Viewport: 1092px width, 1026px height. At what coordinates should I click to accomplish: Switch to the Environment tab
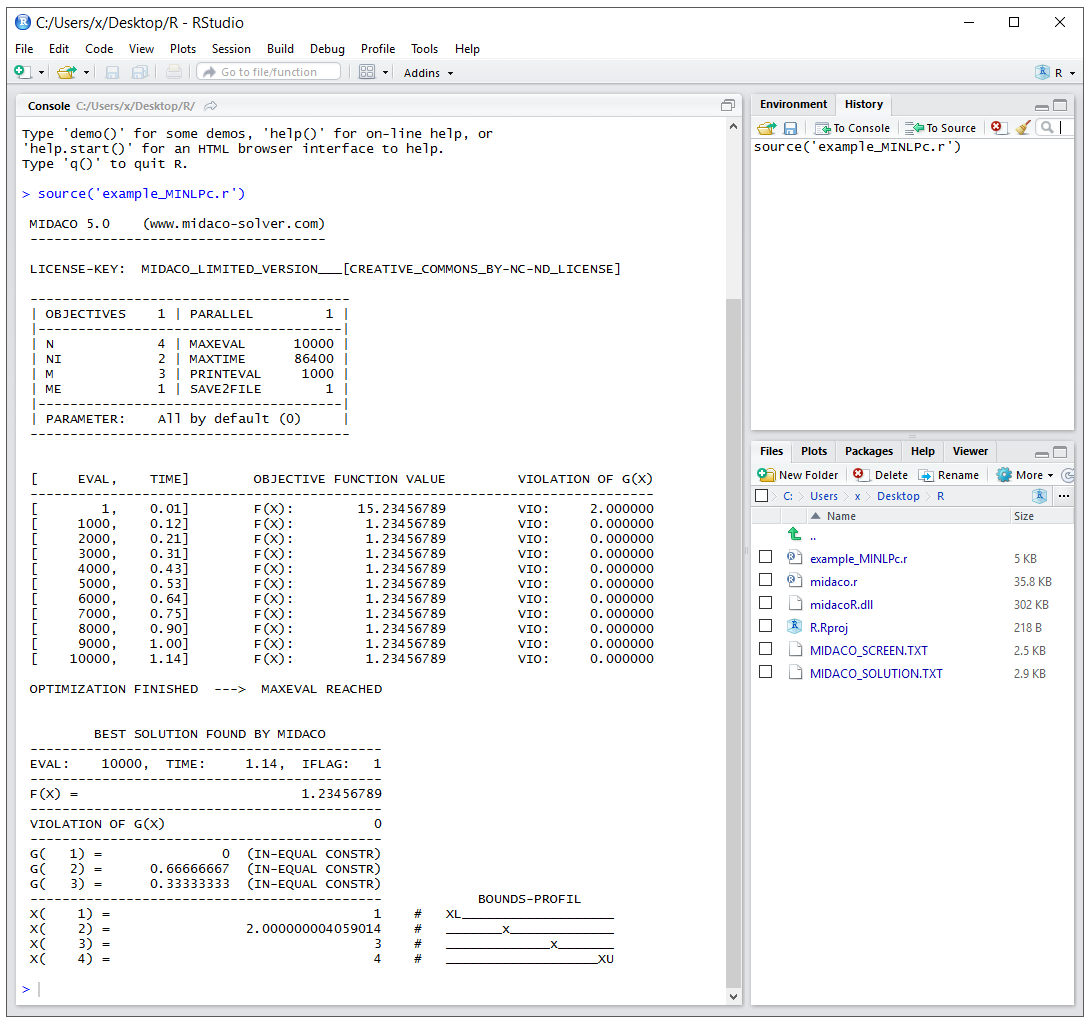point(793,104)
